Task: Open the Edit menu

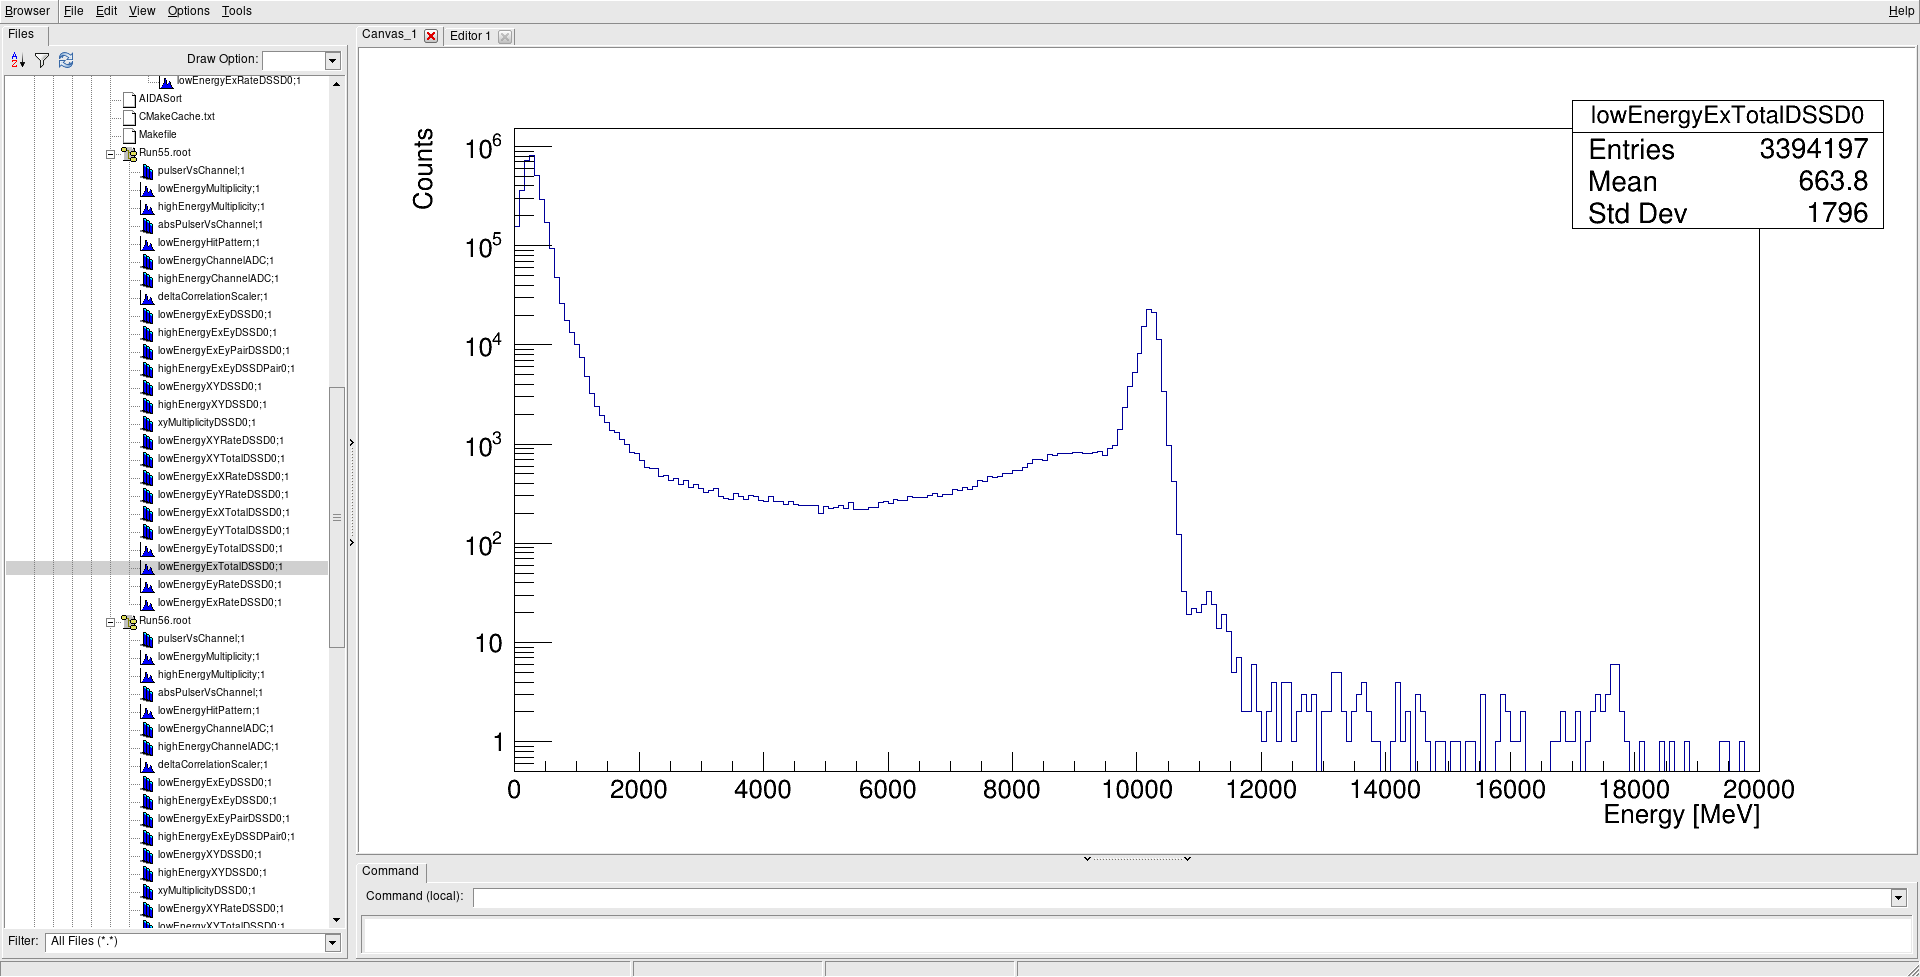Action: tap(106, 11)
